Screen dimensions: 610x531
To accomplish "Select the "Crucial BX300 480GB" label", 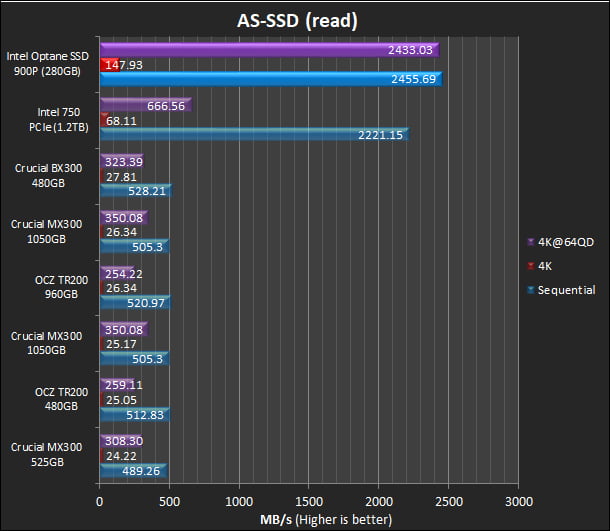I will [48, 175].
